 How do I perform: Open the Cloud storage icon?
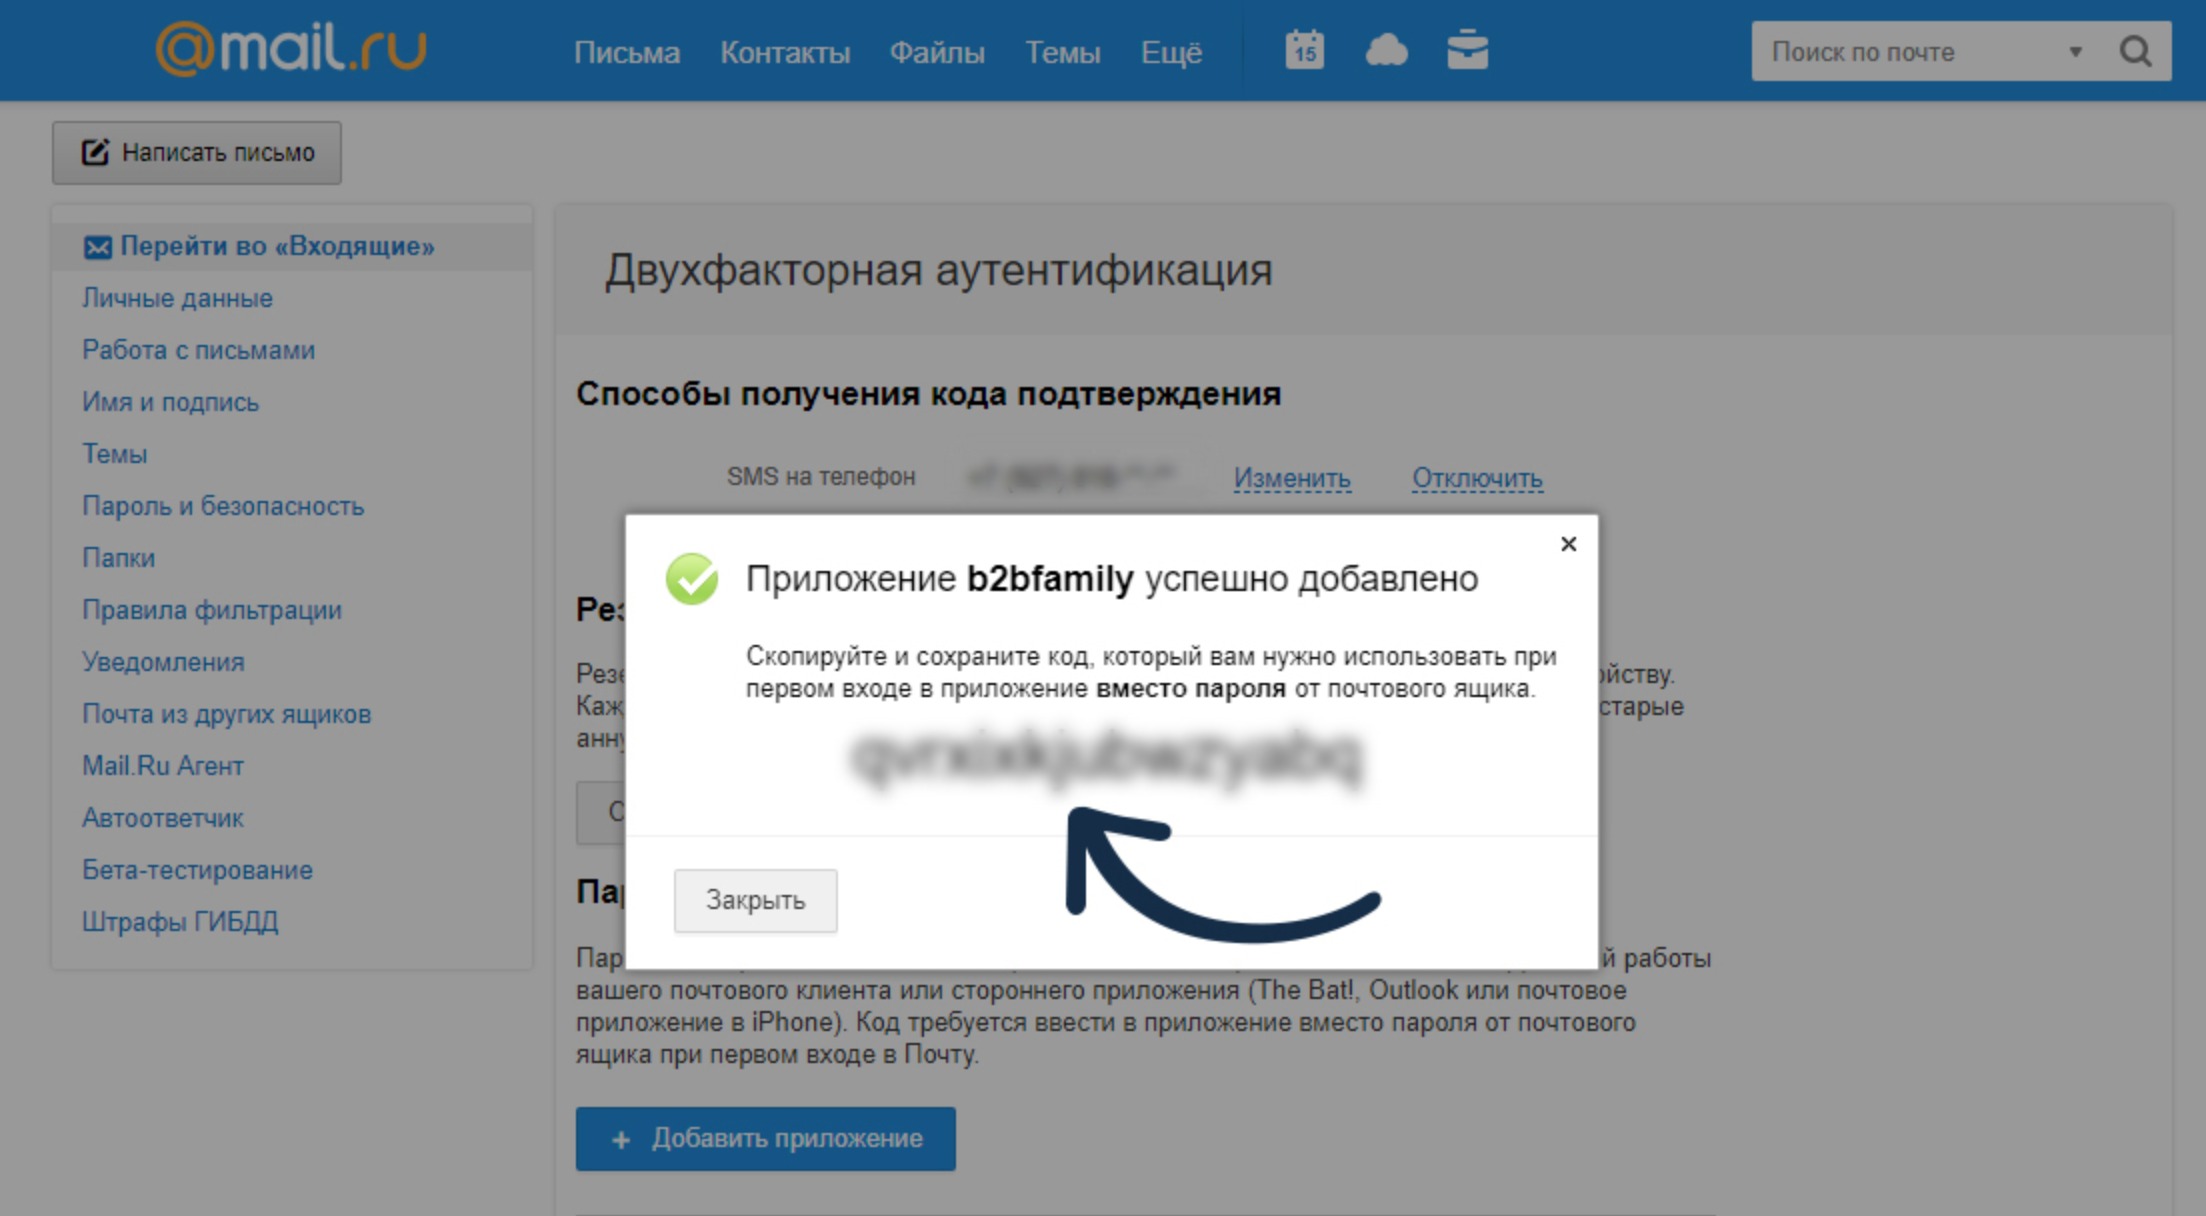click(1386, 50)
